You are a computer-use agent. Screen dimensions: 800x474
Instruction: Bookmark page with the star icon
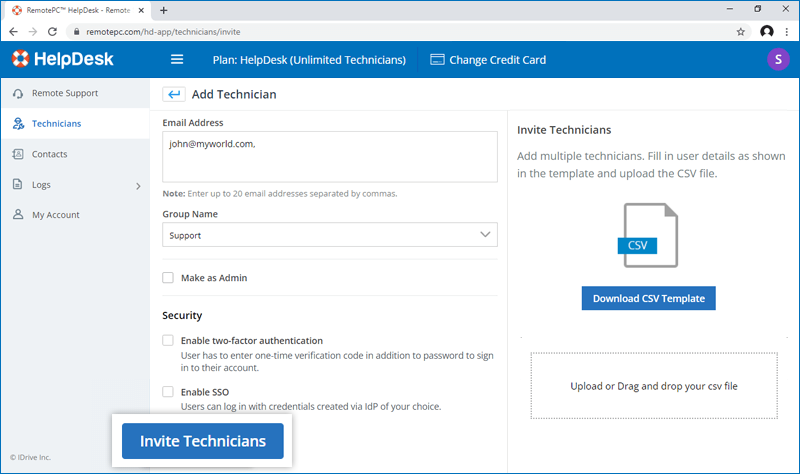coord(740,32)
